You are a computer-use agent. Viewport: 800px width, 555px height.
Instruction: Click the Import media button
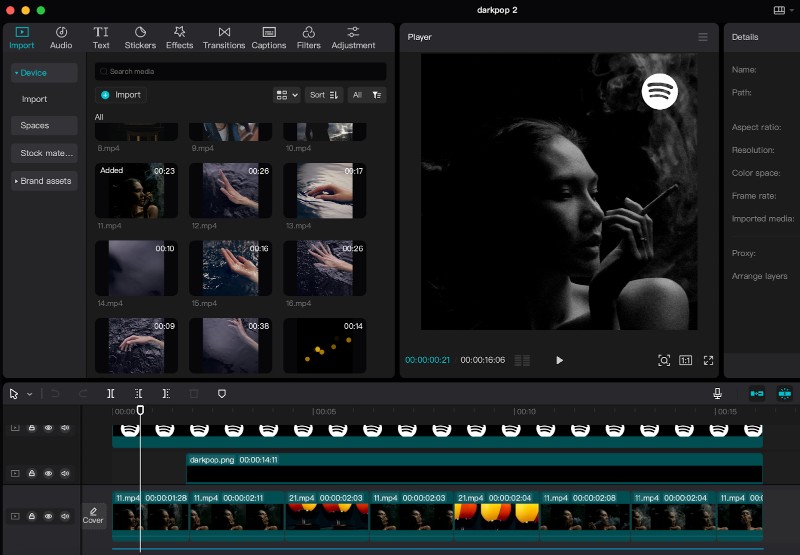121,95
